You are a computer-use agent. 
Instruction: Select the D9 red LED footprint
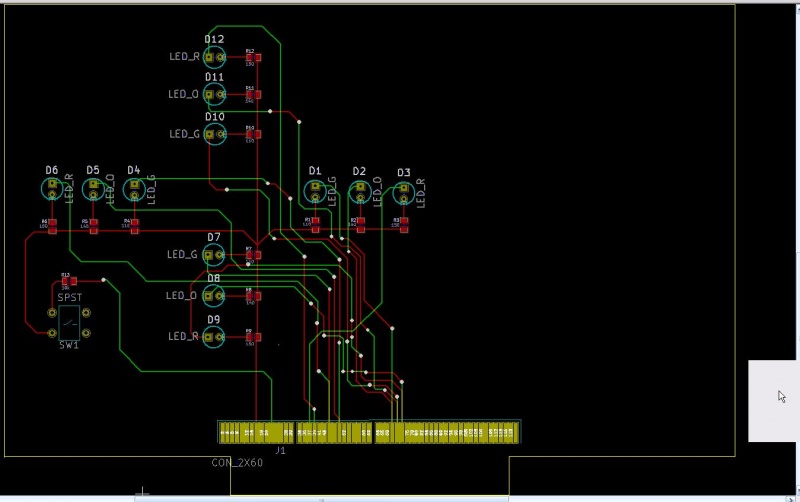pyautogui.click(x=214, y=337)
